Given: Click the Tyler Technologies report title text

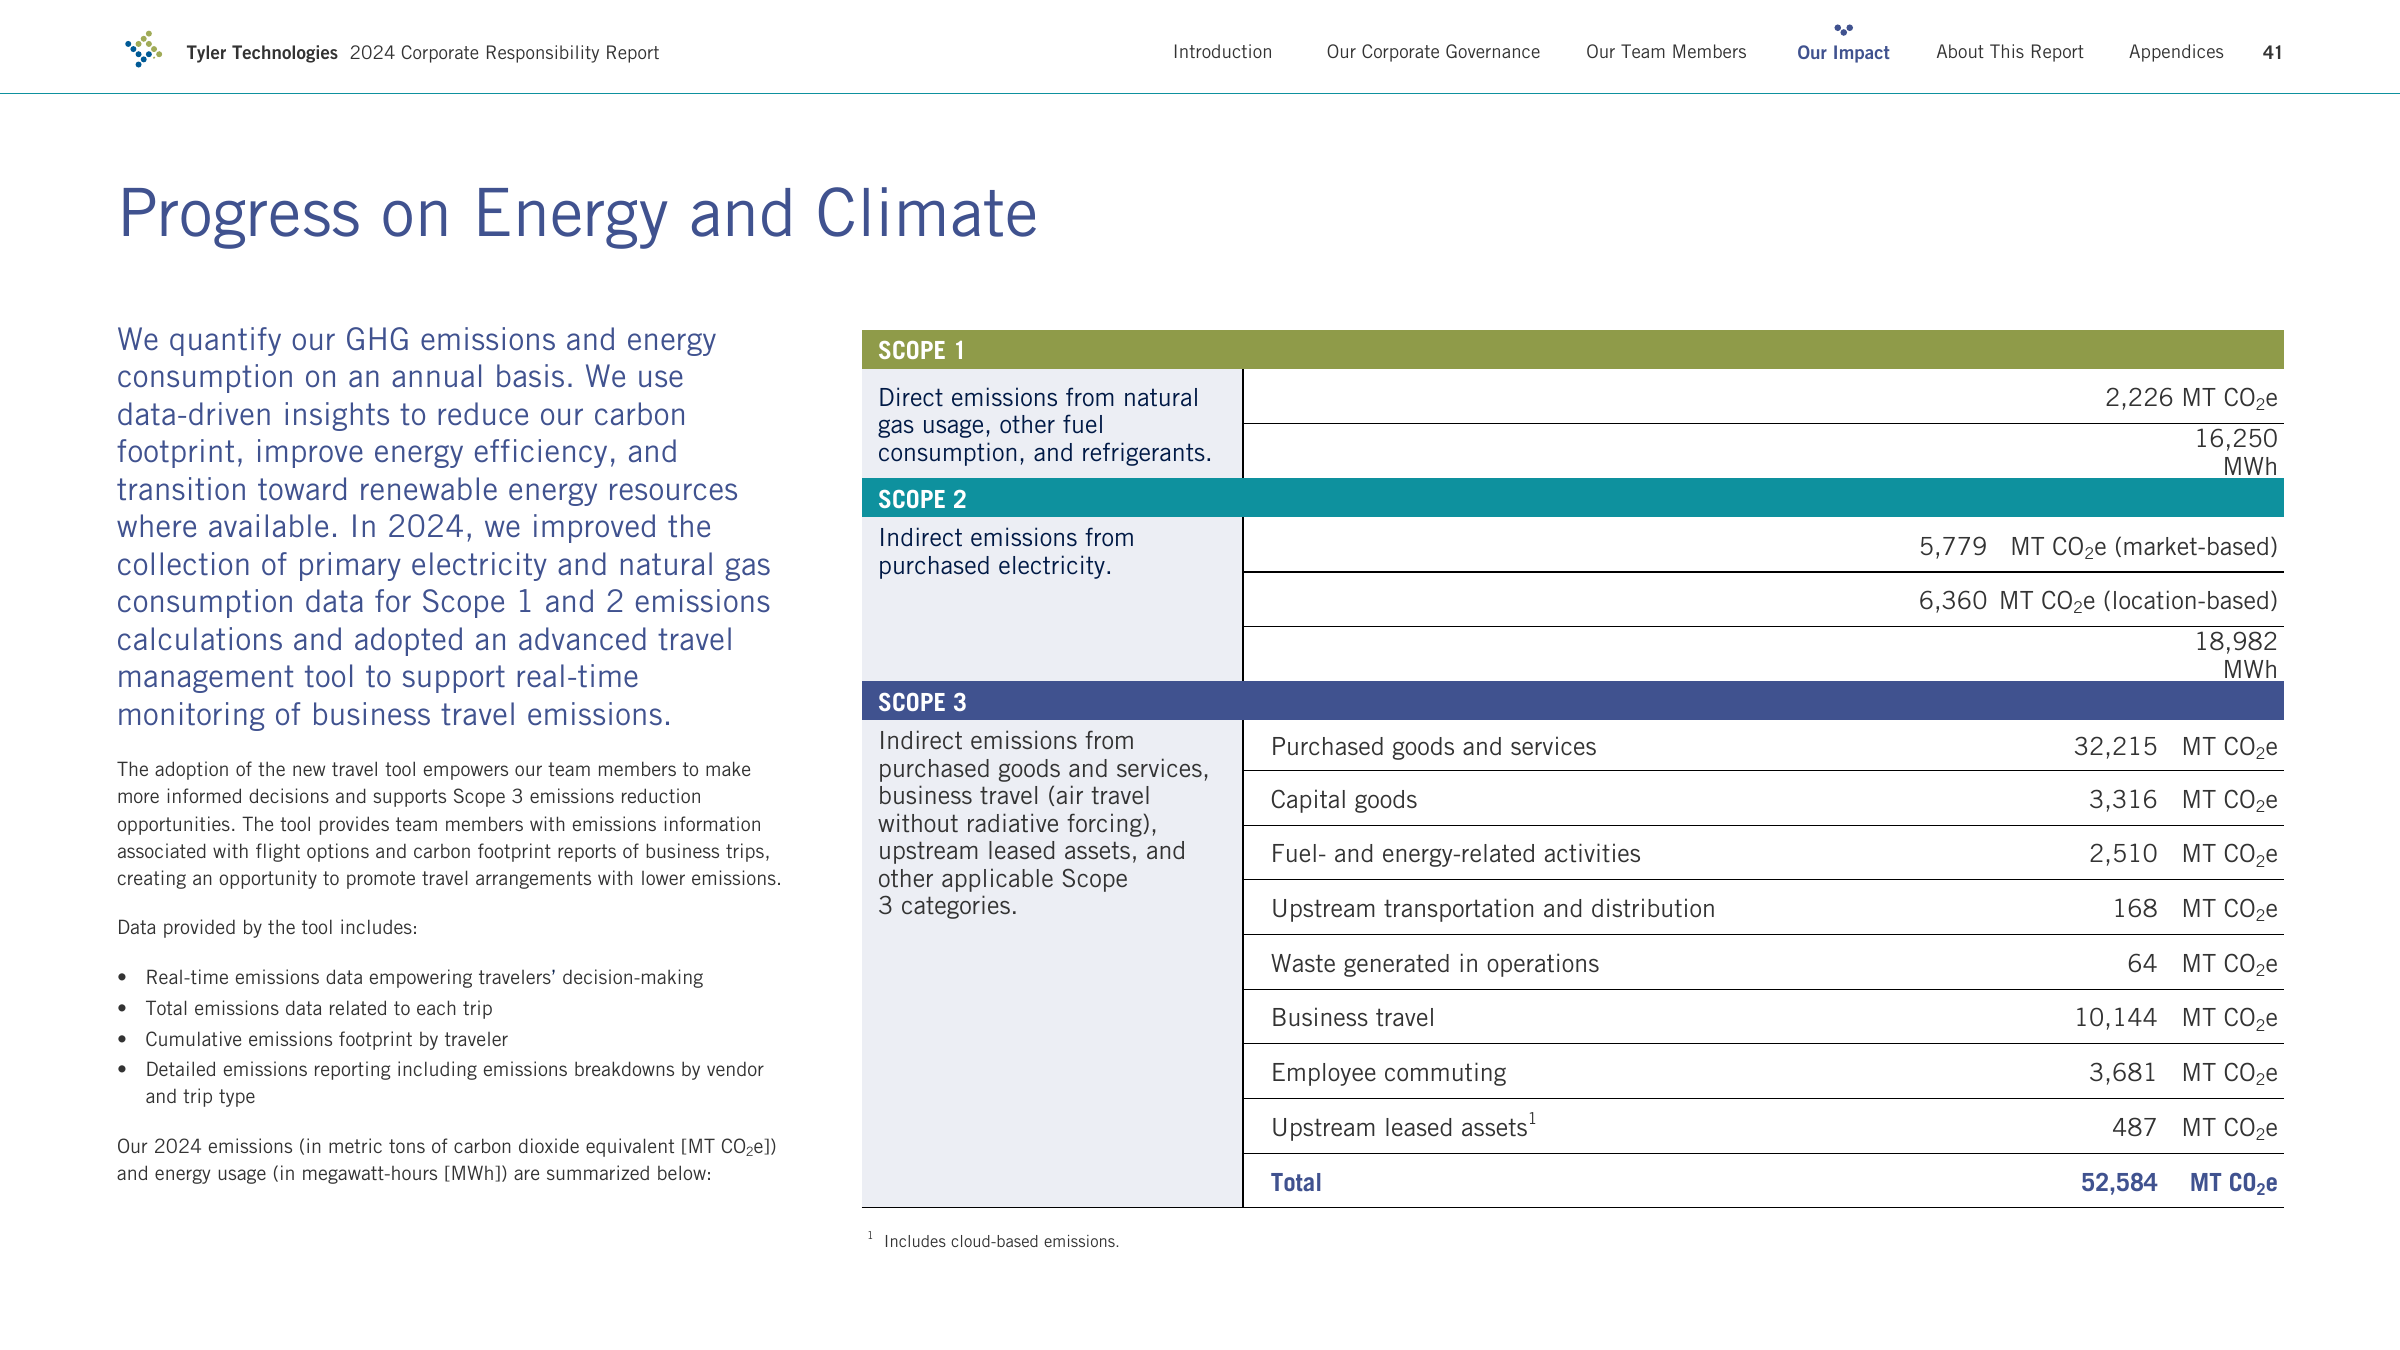Looking at the screenshot, I should (x=422, y=53).
